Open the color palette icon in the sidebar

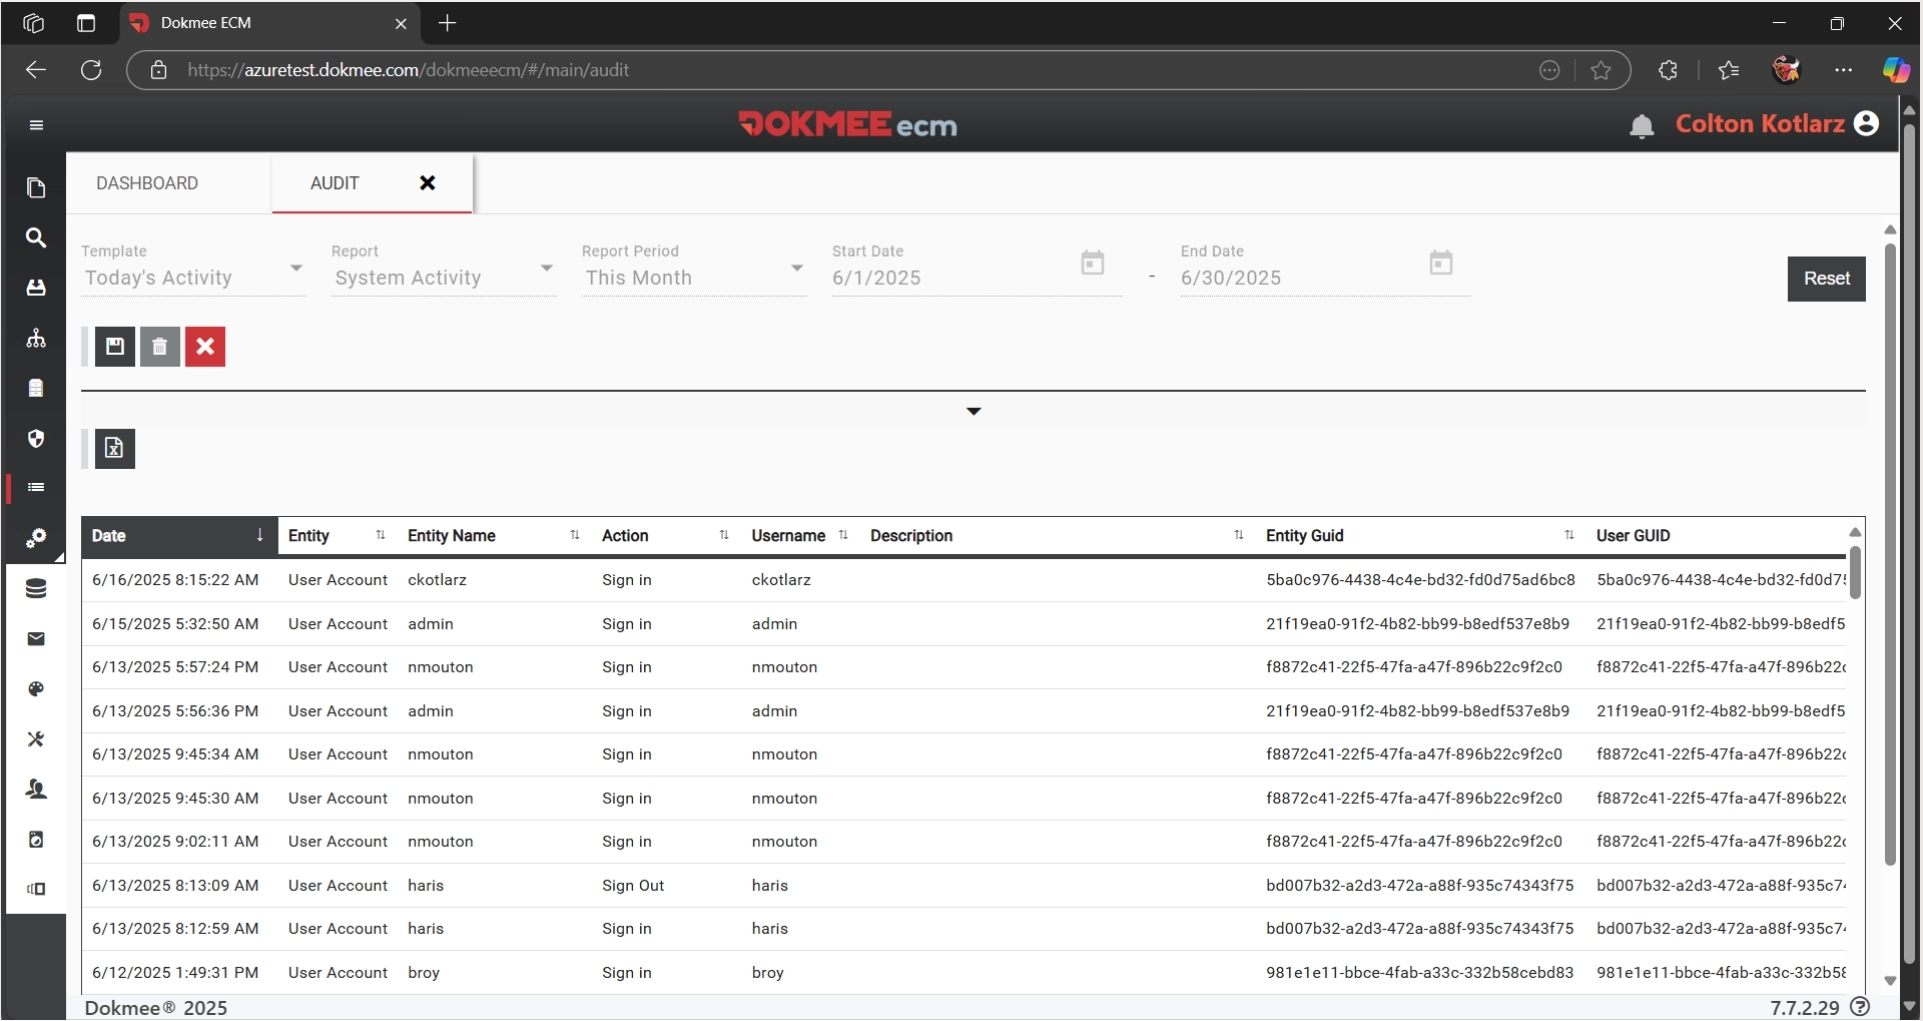36,689
